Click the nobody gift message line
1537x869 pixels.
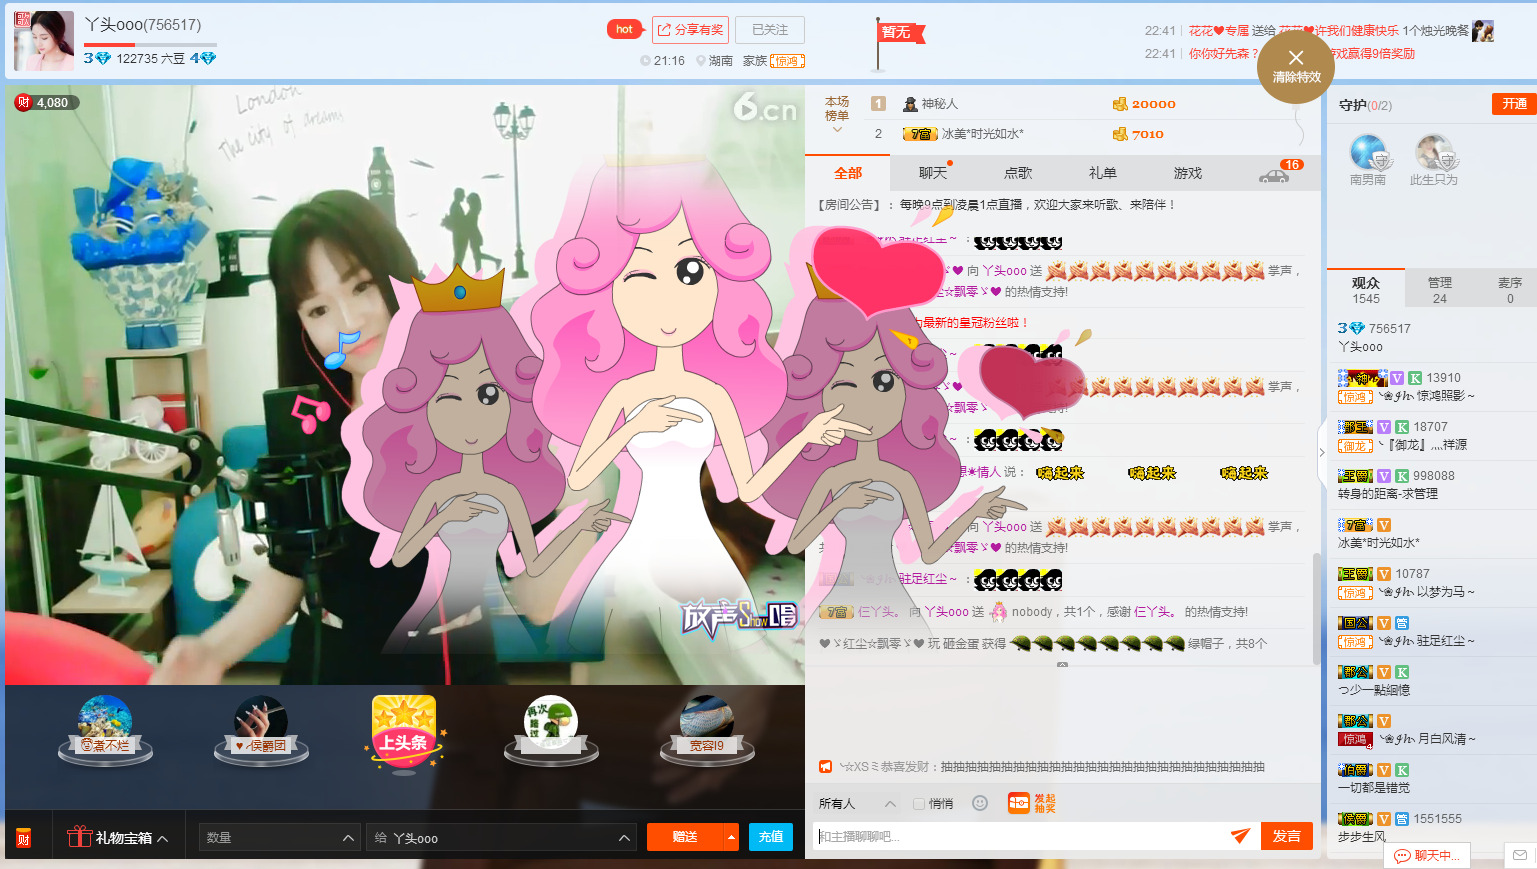(1034, 612)
